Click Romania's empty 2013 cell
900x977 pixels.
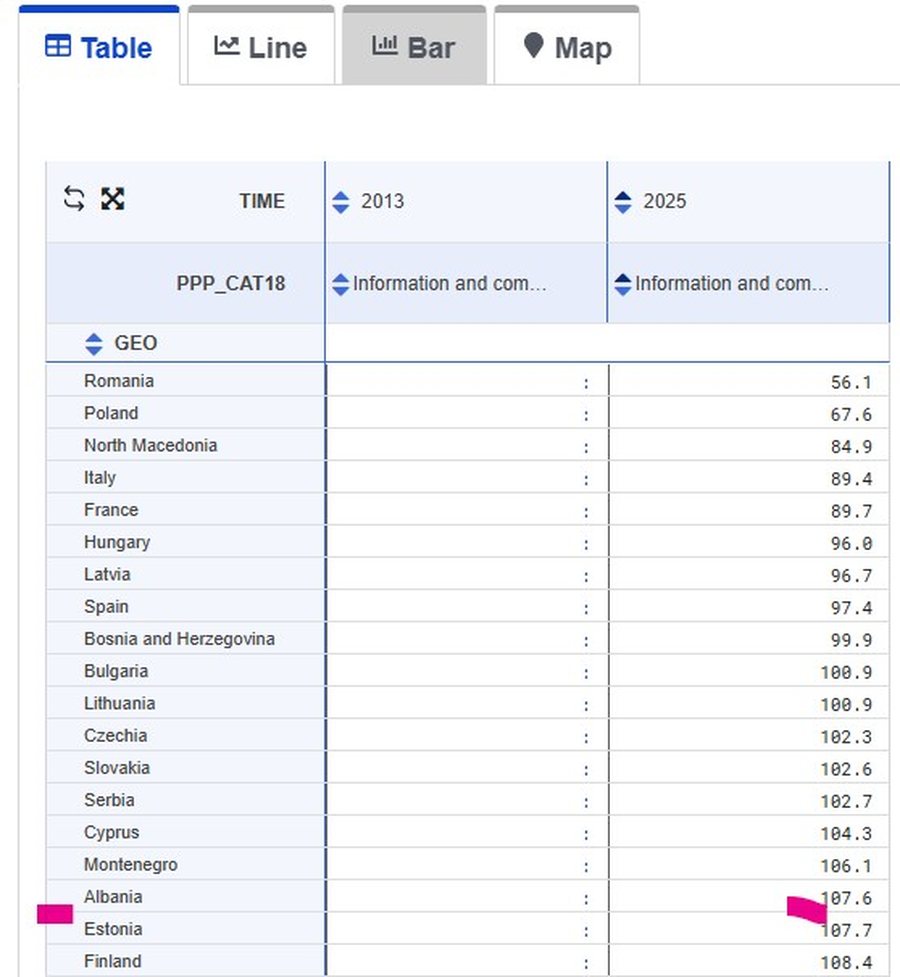(x=467, y=381)
